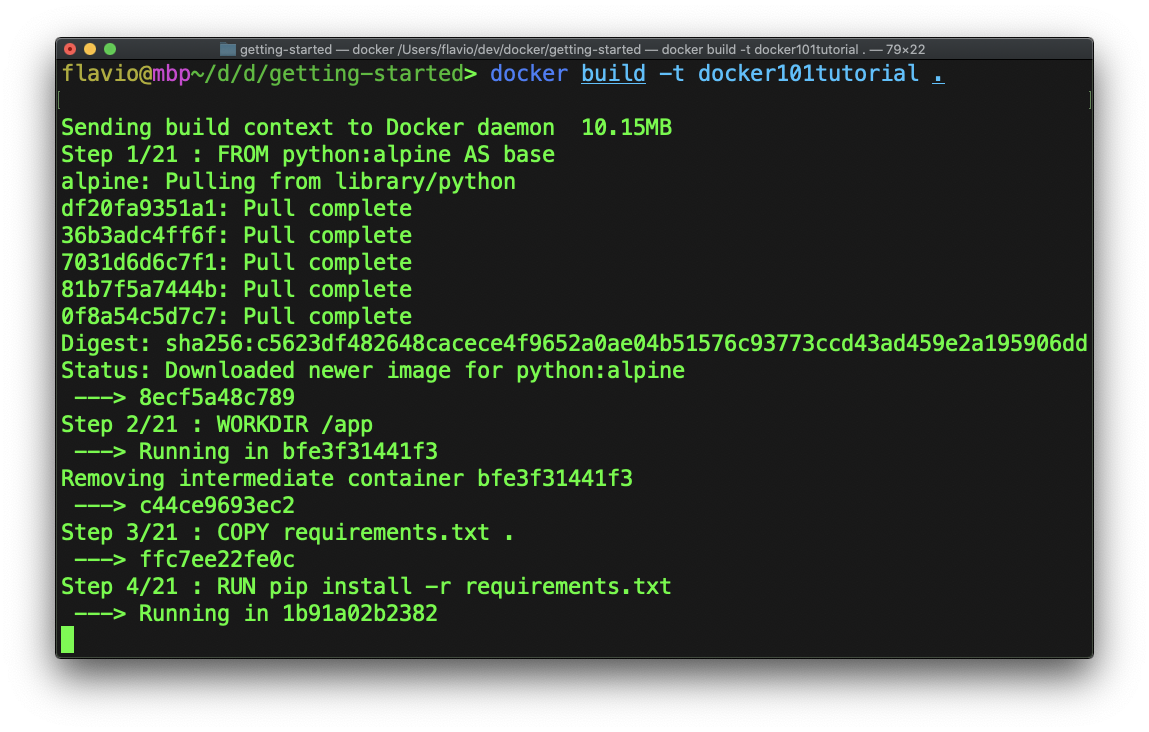Viewport: 1149px width, 732px height.
Task: Click the container ID 1b91a02b2382
Action: coord(360,614)
